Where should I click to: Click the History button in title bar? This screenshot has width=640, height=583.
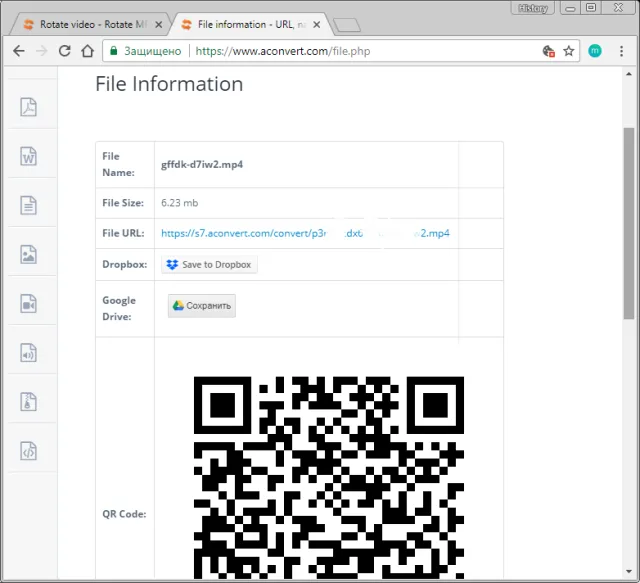pyautogui.click(x=533, y=8)
